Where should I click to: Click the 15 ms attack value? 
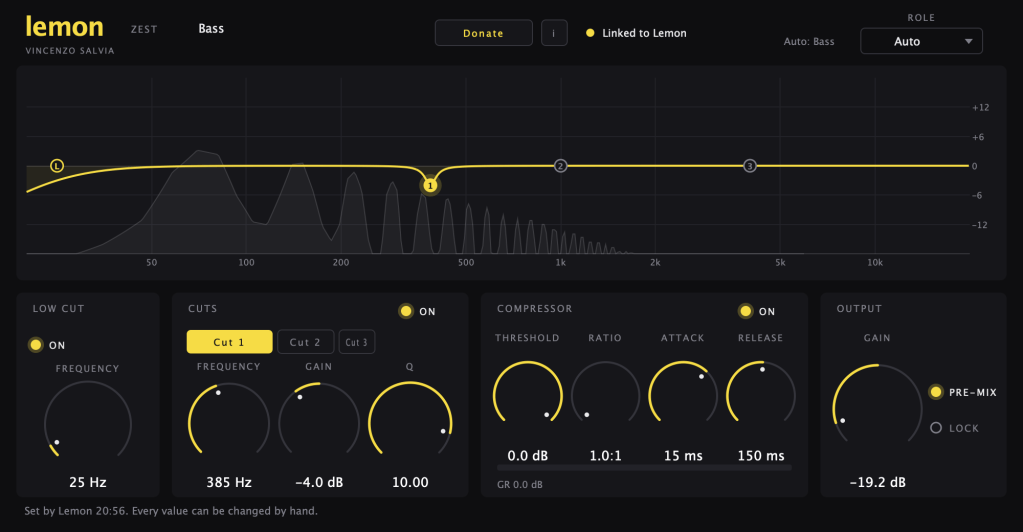coord(683,456)
